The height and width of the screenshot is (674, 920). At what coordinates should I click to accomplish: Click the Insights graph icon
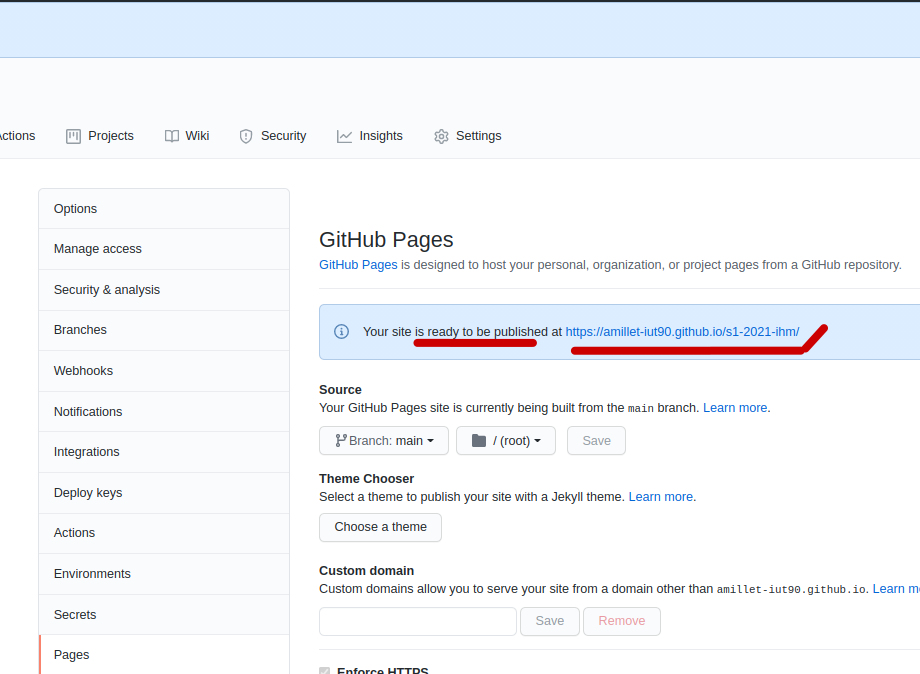click(345, 136)
